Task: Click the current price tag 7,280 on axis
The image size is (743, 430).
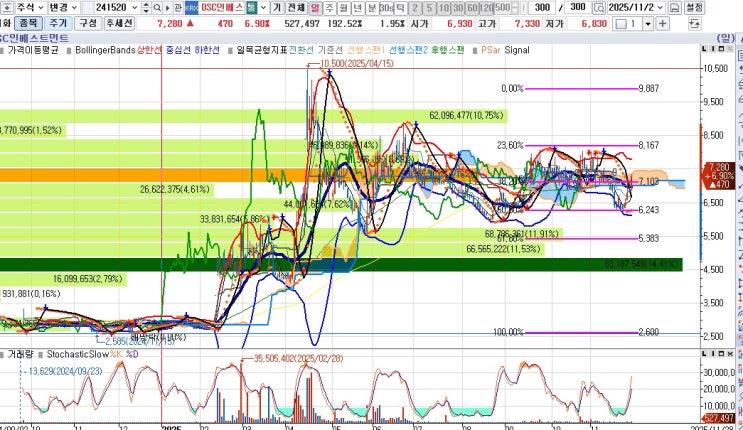Action: 719,175
